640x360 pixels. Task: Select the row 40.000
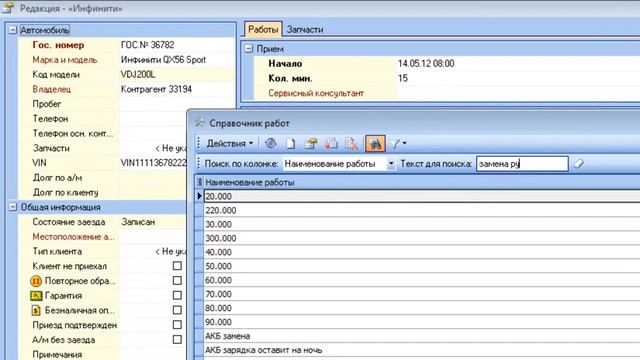point(422,252)
